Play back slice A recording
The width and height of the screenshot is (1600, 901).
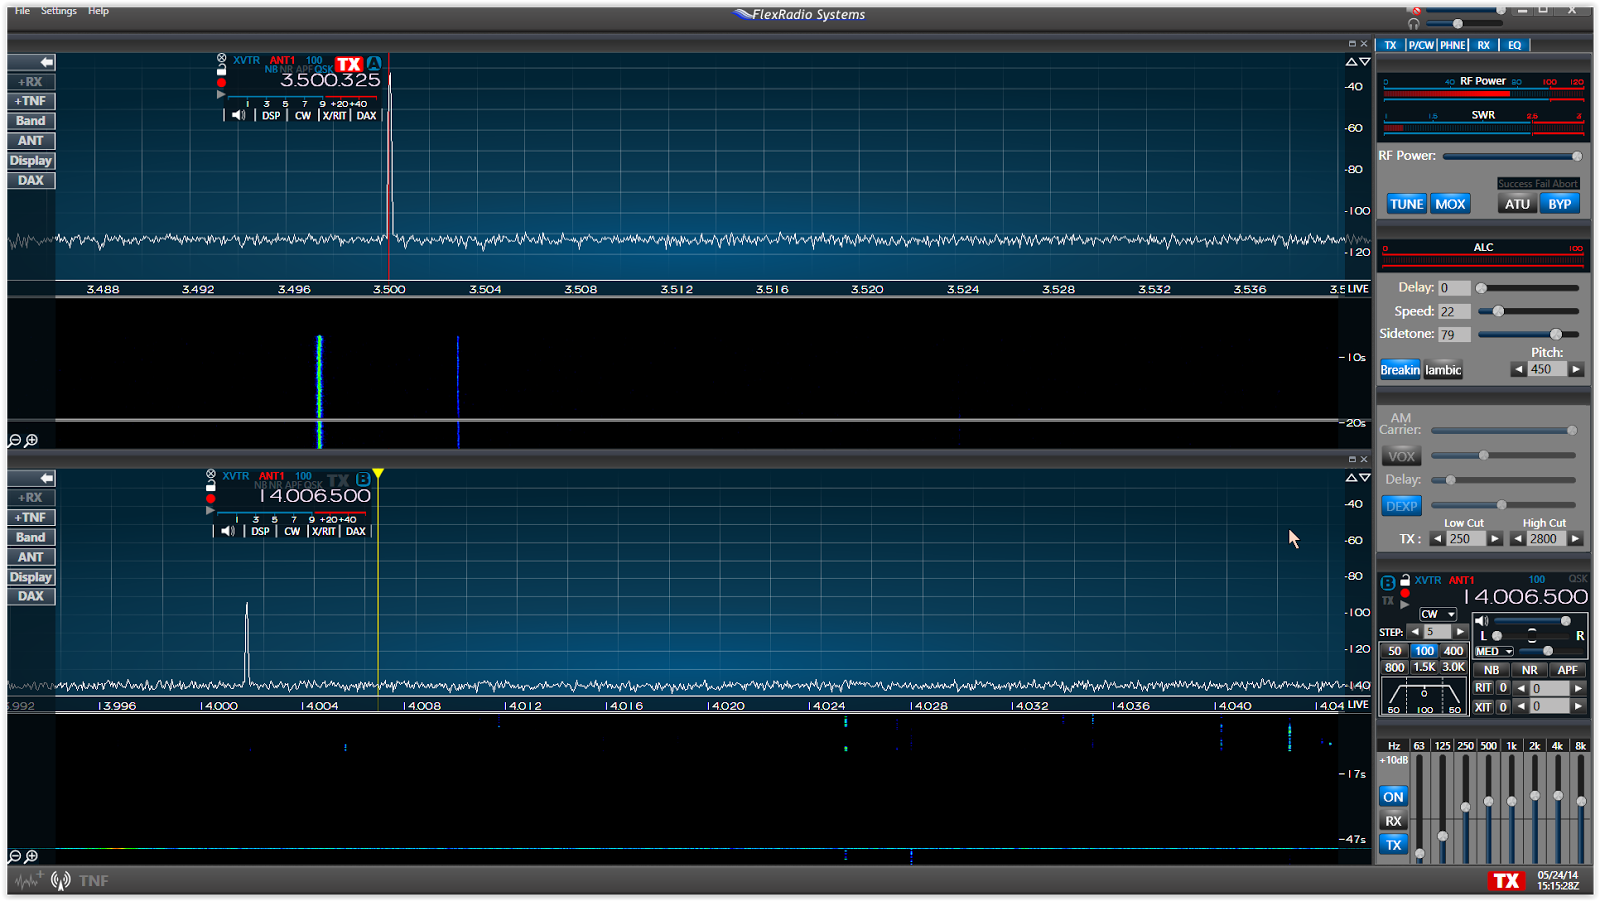click(222, 95)
